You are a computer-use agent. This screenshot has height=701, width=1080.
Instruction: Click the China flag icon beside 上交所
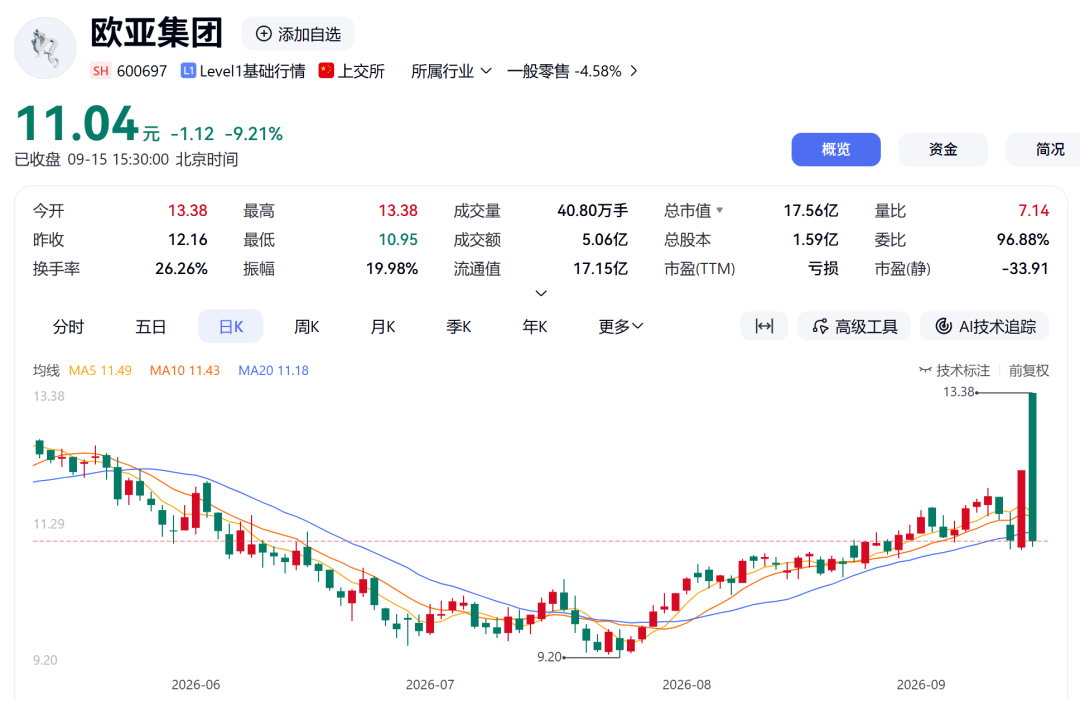[x=326, y=70]
